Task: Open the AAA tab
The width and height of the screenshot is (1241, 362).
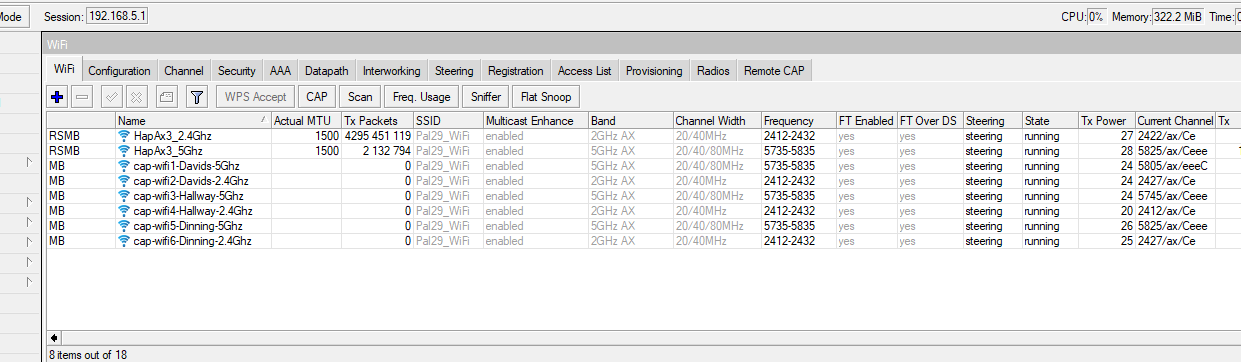Action: pos(280,71)
